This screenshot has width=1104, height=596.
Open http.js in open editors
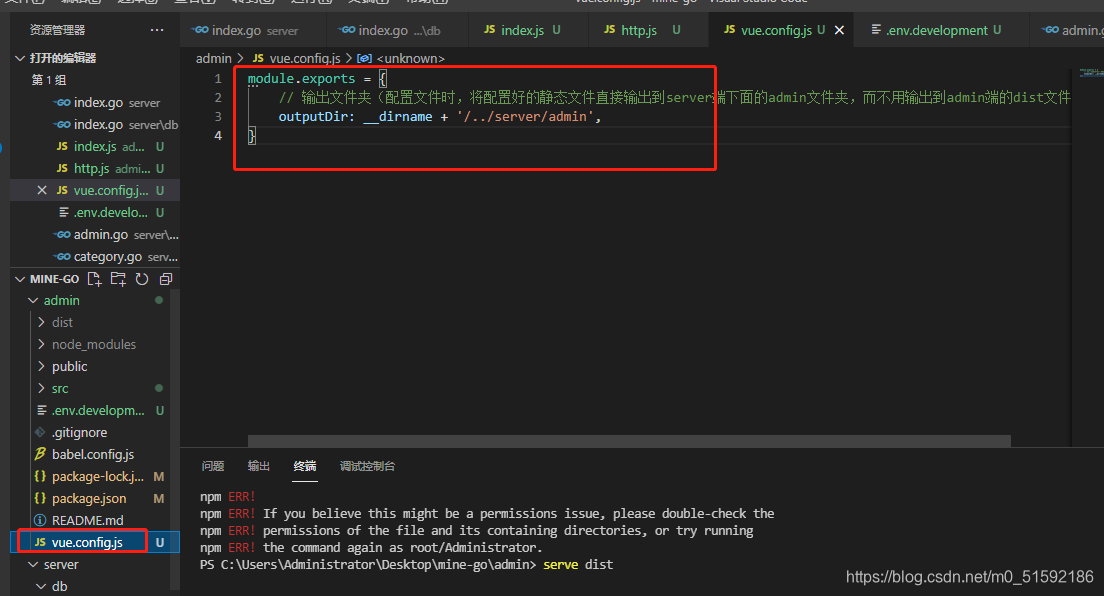pyautogui.click(x=95, y=168)
